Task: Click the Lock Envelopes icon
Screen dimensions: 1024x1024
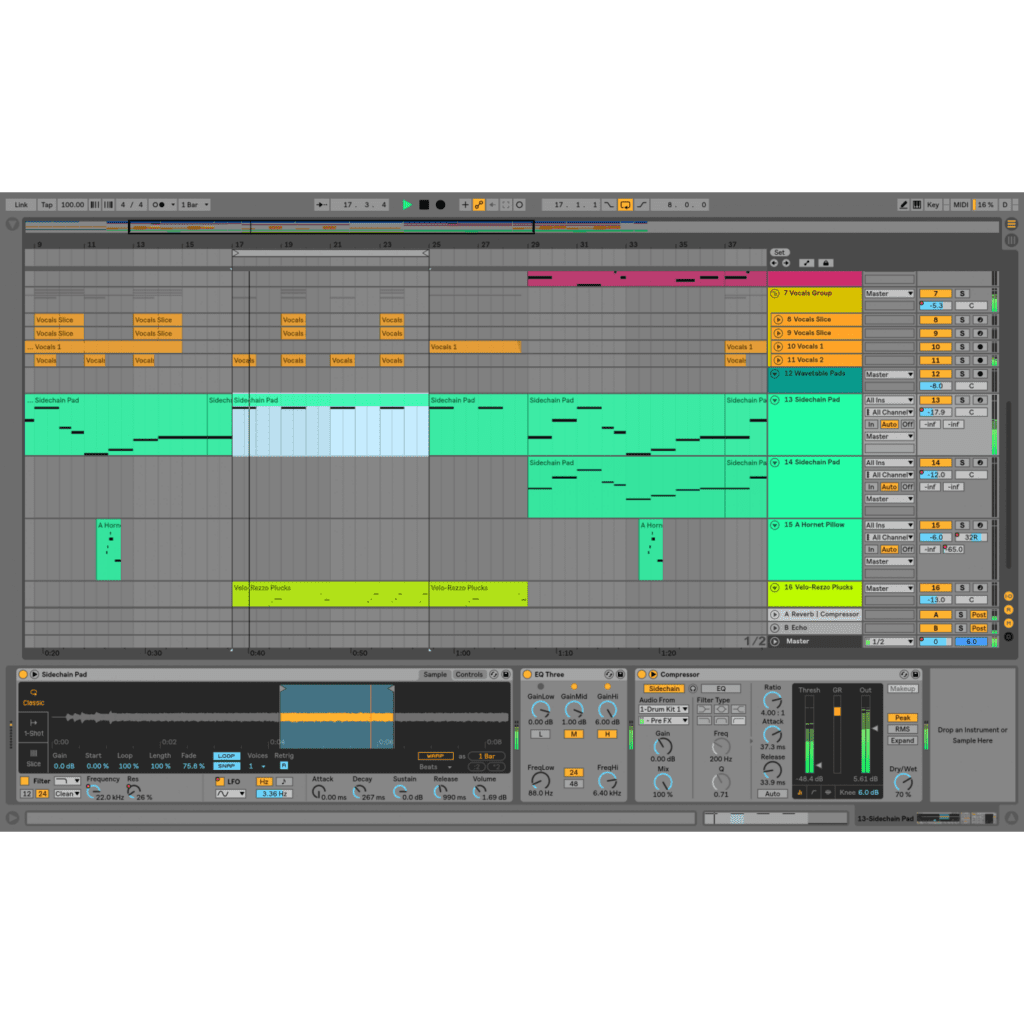Action: pyautogui.click(x=825, y=263)
